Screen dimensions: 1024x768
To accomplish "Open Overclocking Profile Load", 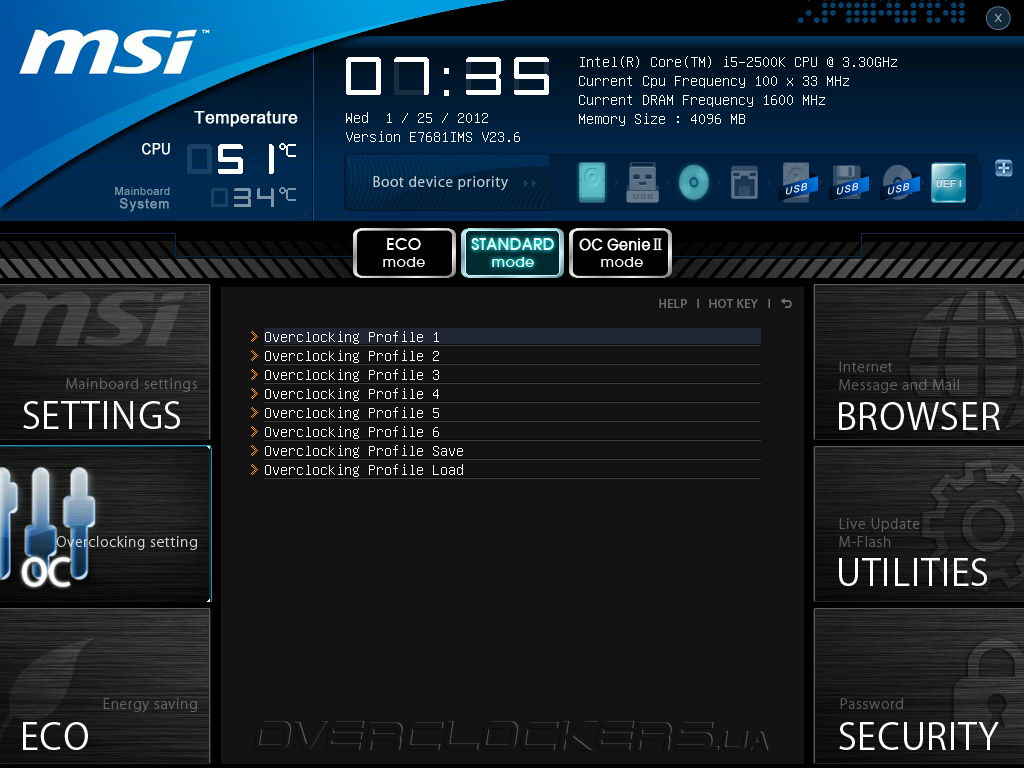I will tap(512, 470).
